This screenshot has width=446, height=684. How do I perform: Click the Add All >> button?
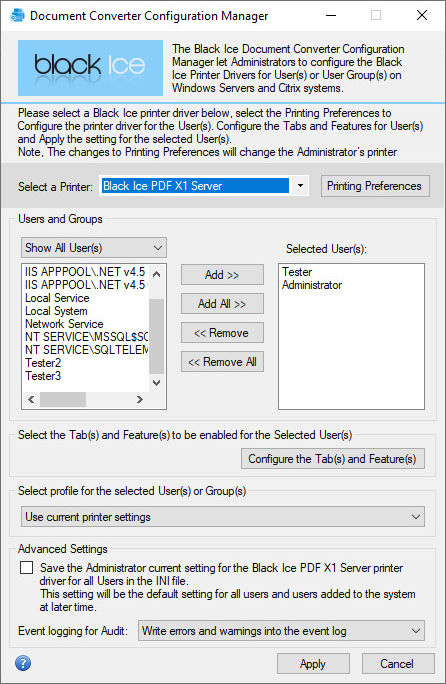click(x=222, y=304)
